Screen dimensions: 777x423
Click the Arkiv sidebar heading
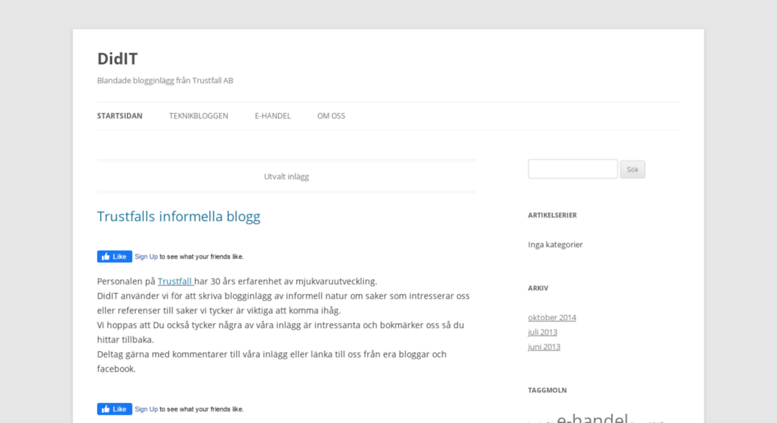pos(538,288)
